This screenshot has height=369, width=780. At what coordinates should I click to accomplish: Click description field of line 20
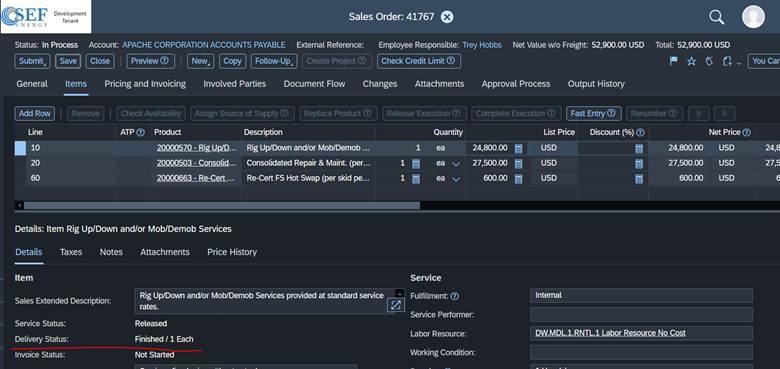pos(308,164)
